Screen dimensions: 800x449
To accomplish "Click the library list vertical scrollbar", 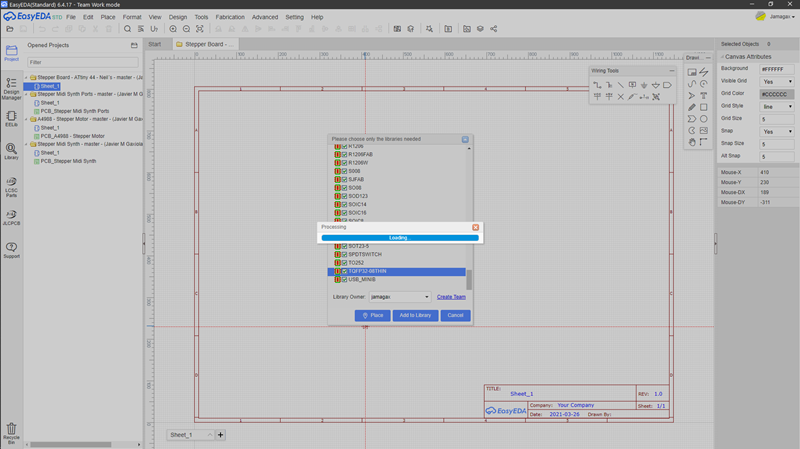I will 469,280.
